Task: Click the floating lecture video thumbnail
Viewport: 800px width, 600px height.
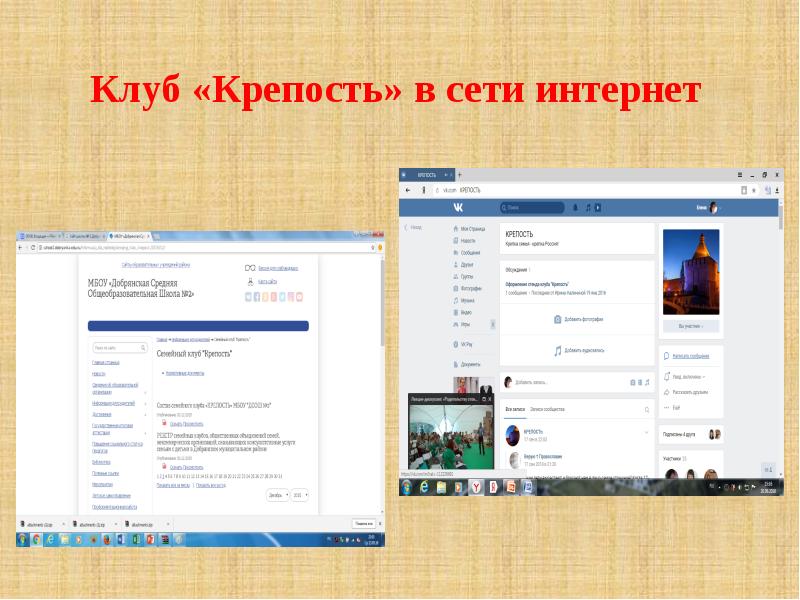Action: click(451, 437)
